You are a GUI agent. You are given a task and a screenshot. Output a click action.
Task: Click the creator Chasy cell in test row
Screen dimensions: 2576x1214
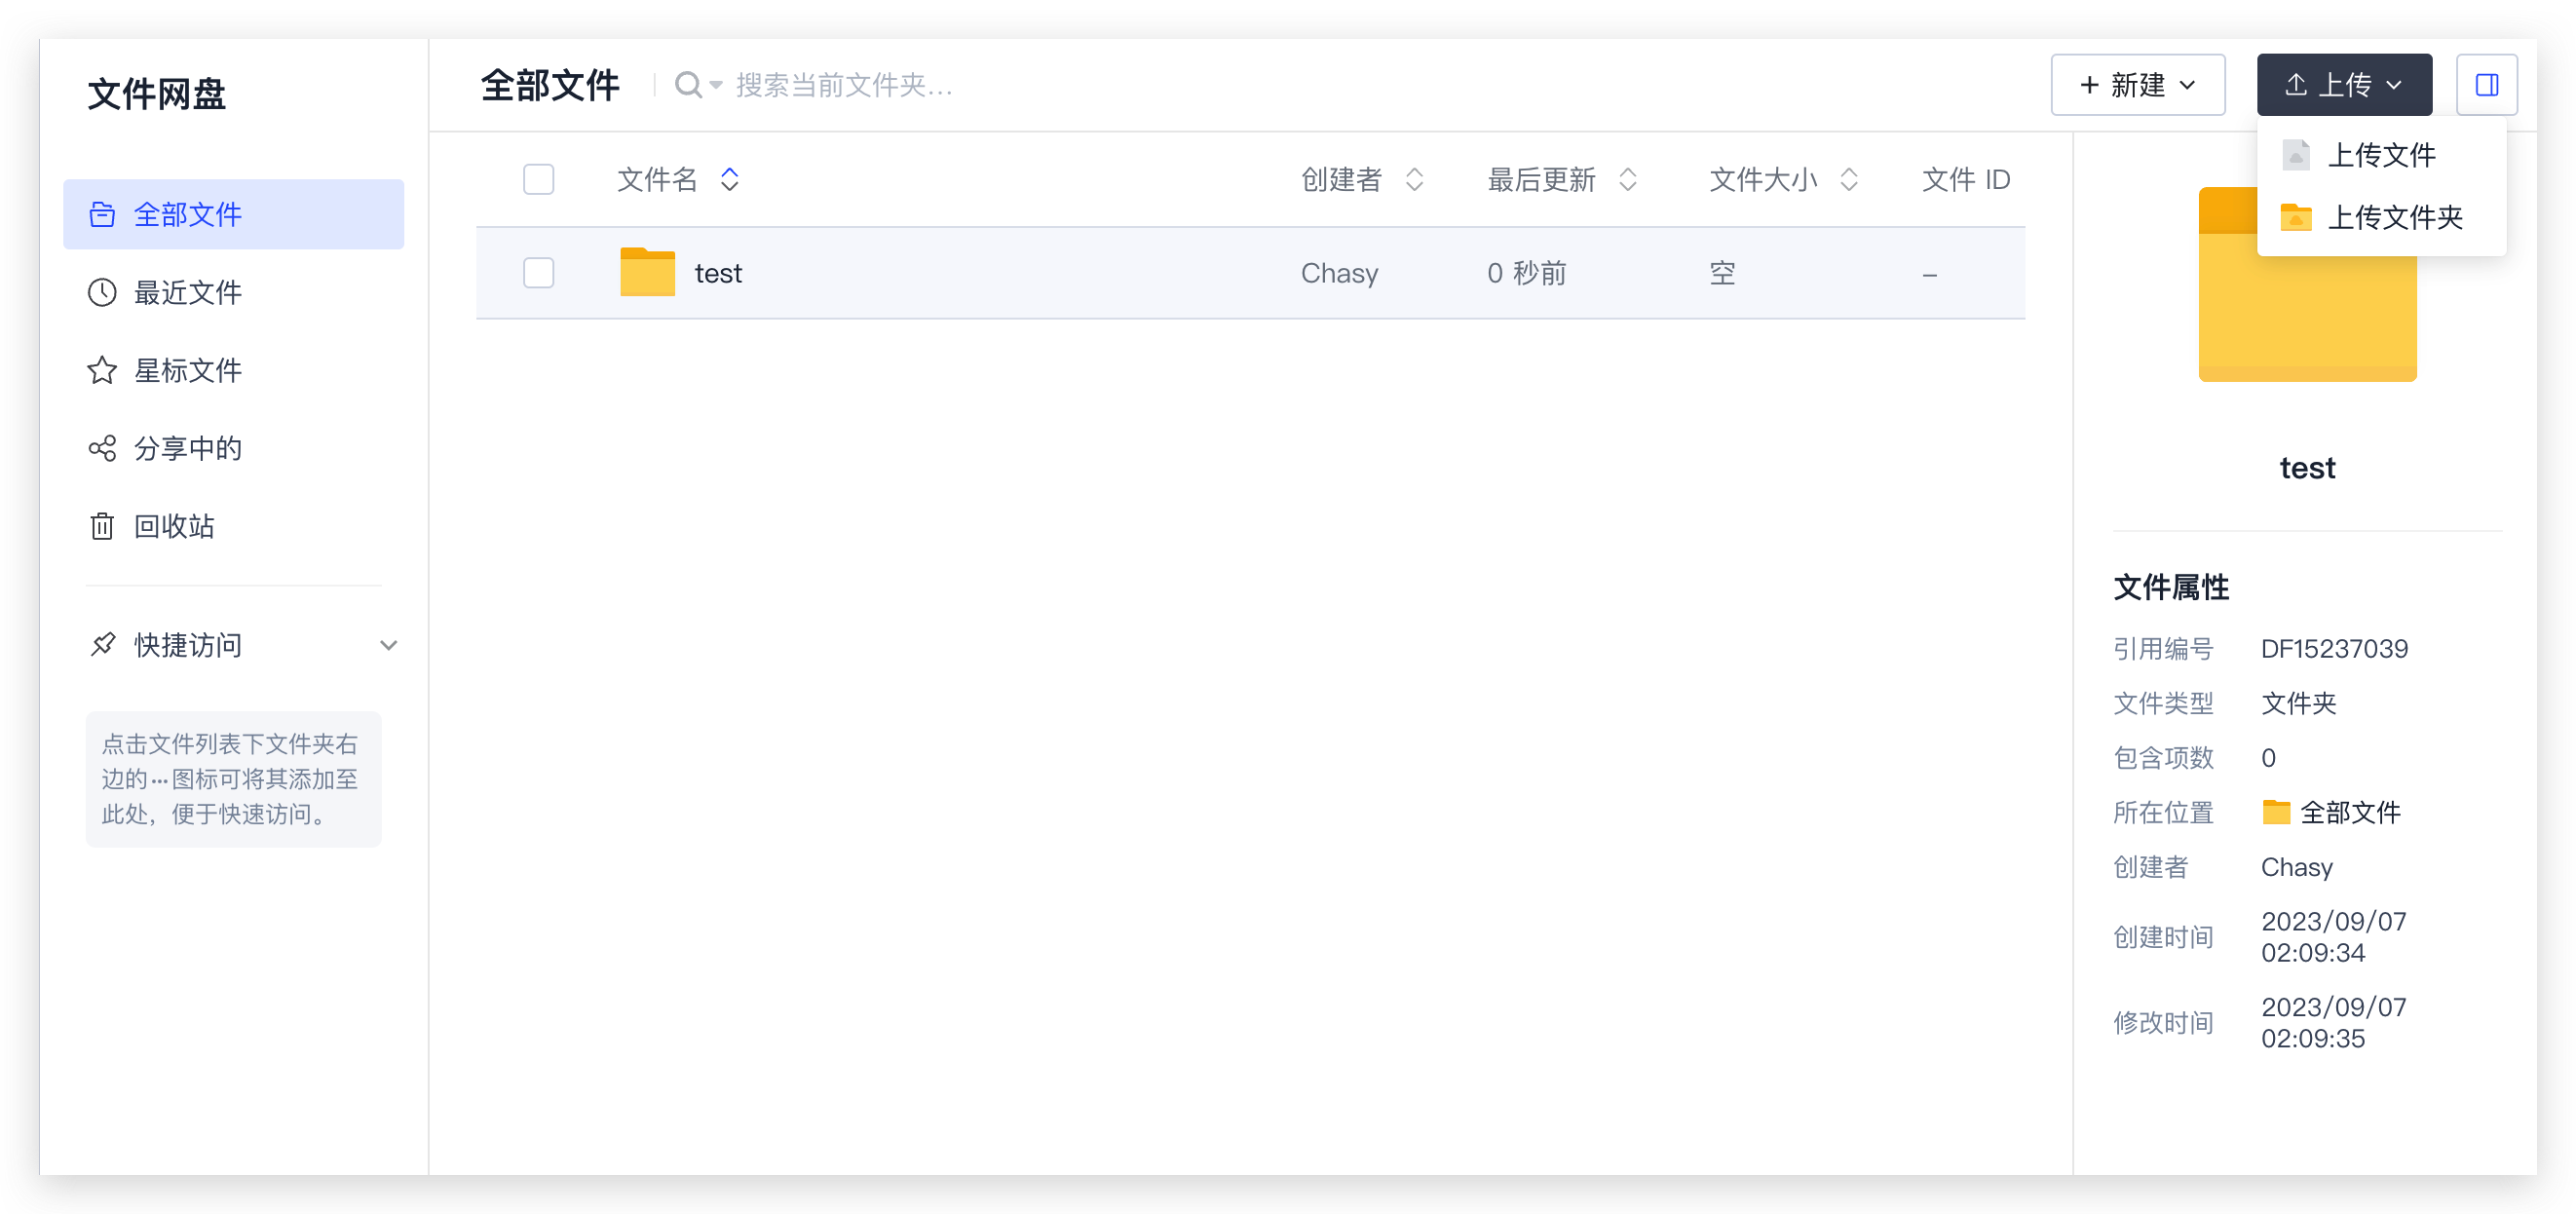pyautogui.click(x=1339, y=273)
